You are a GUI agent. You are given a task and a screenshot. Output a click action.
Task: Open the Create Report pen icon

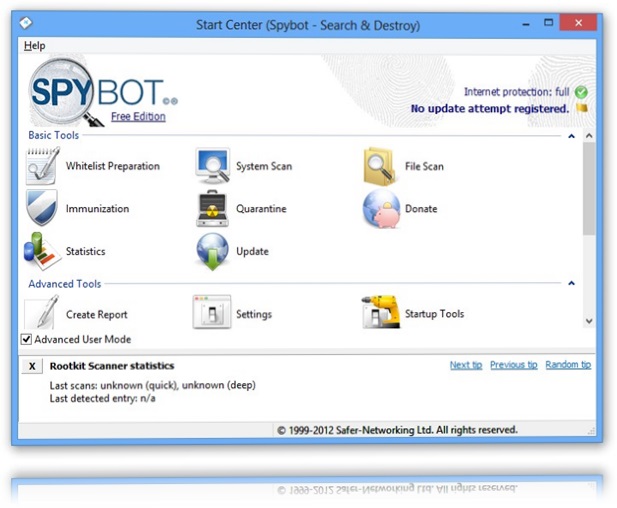42,313
